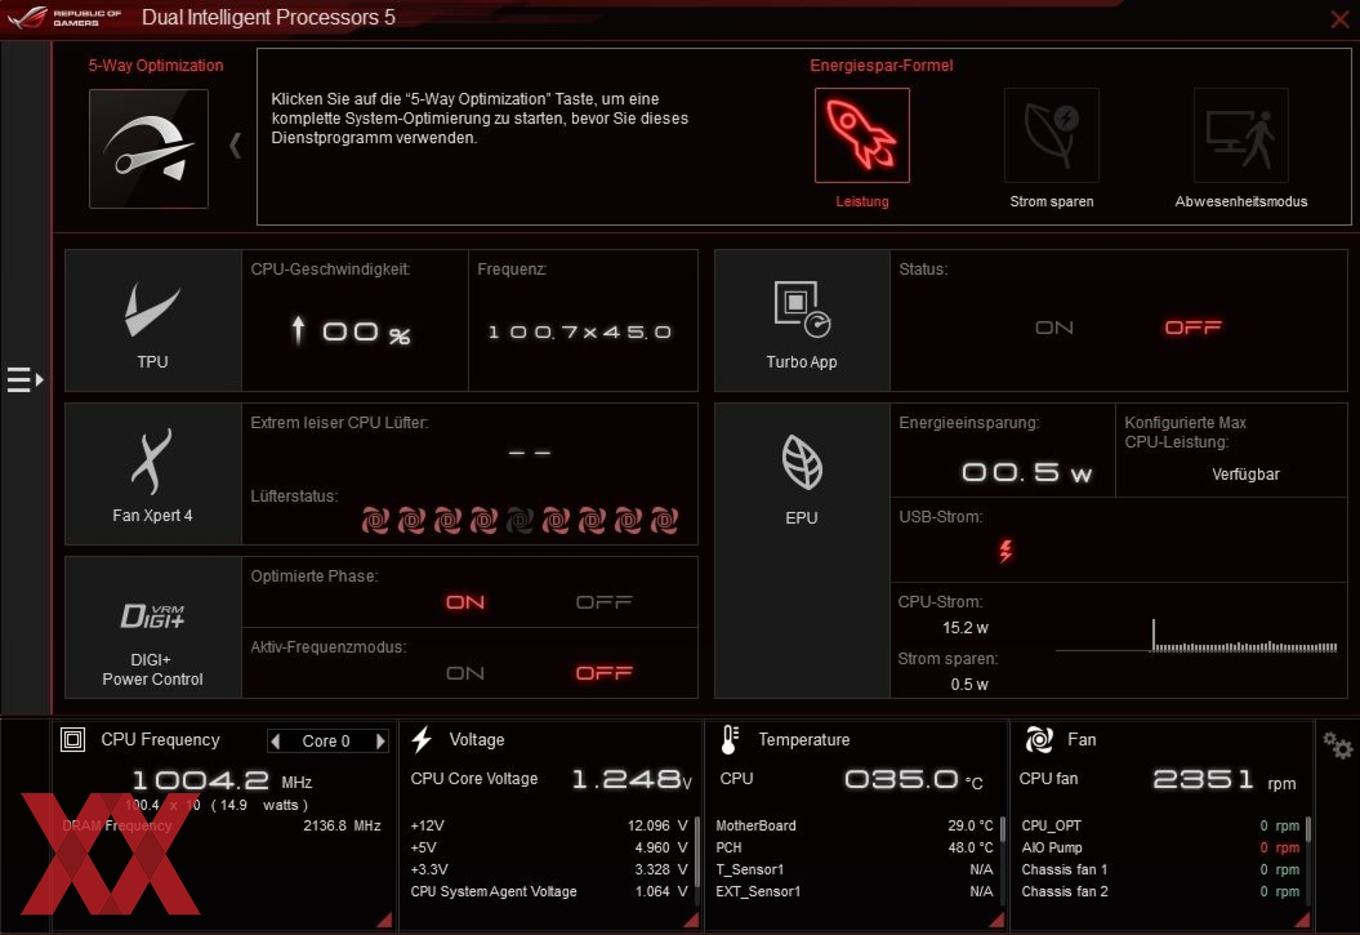Switch to next CPU core
Screen dimensions: 1360x935
pyautogui.click(x=380, y=741)
